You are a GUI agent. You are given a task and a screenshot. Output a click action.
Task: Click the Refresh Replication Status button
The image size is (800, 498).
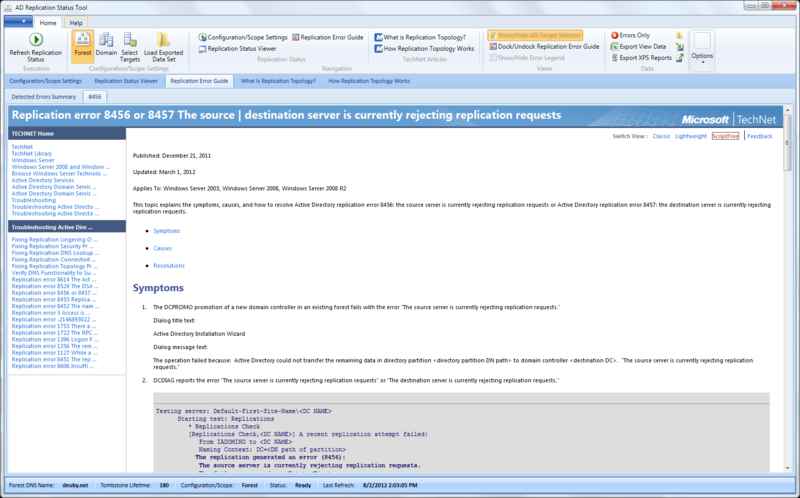pyautogui.click(x=36, y=47)
